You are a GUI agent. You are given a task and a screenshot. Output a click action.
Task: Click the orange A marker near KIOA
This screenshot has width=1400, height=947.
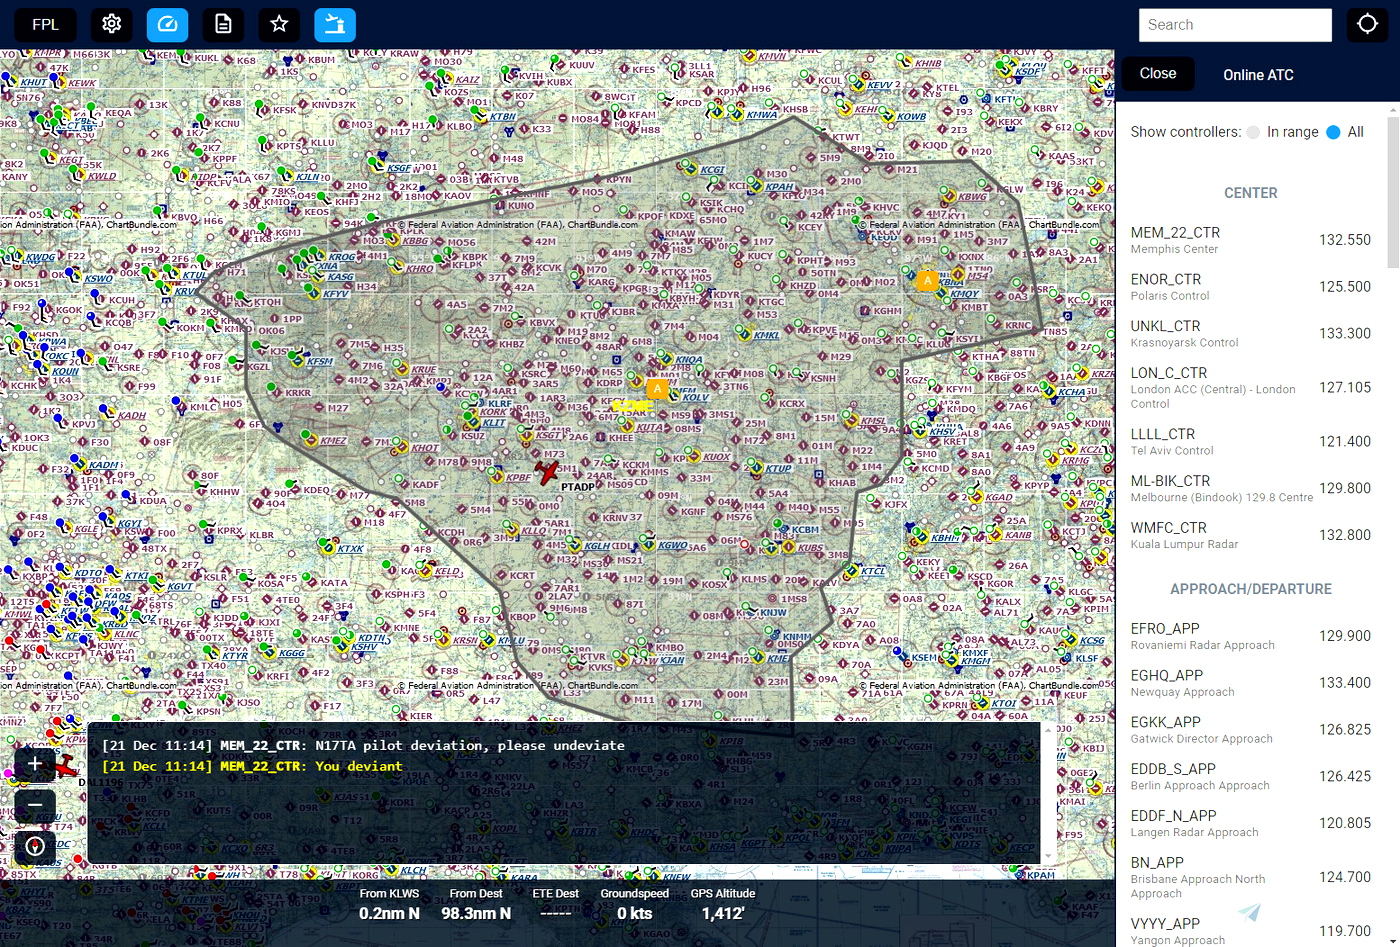pos(657,389)
